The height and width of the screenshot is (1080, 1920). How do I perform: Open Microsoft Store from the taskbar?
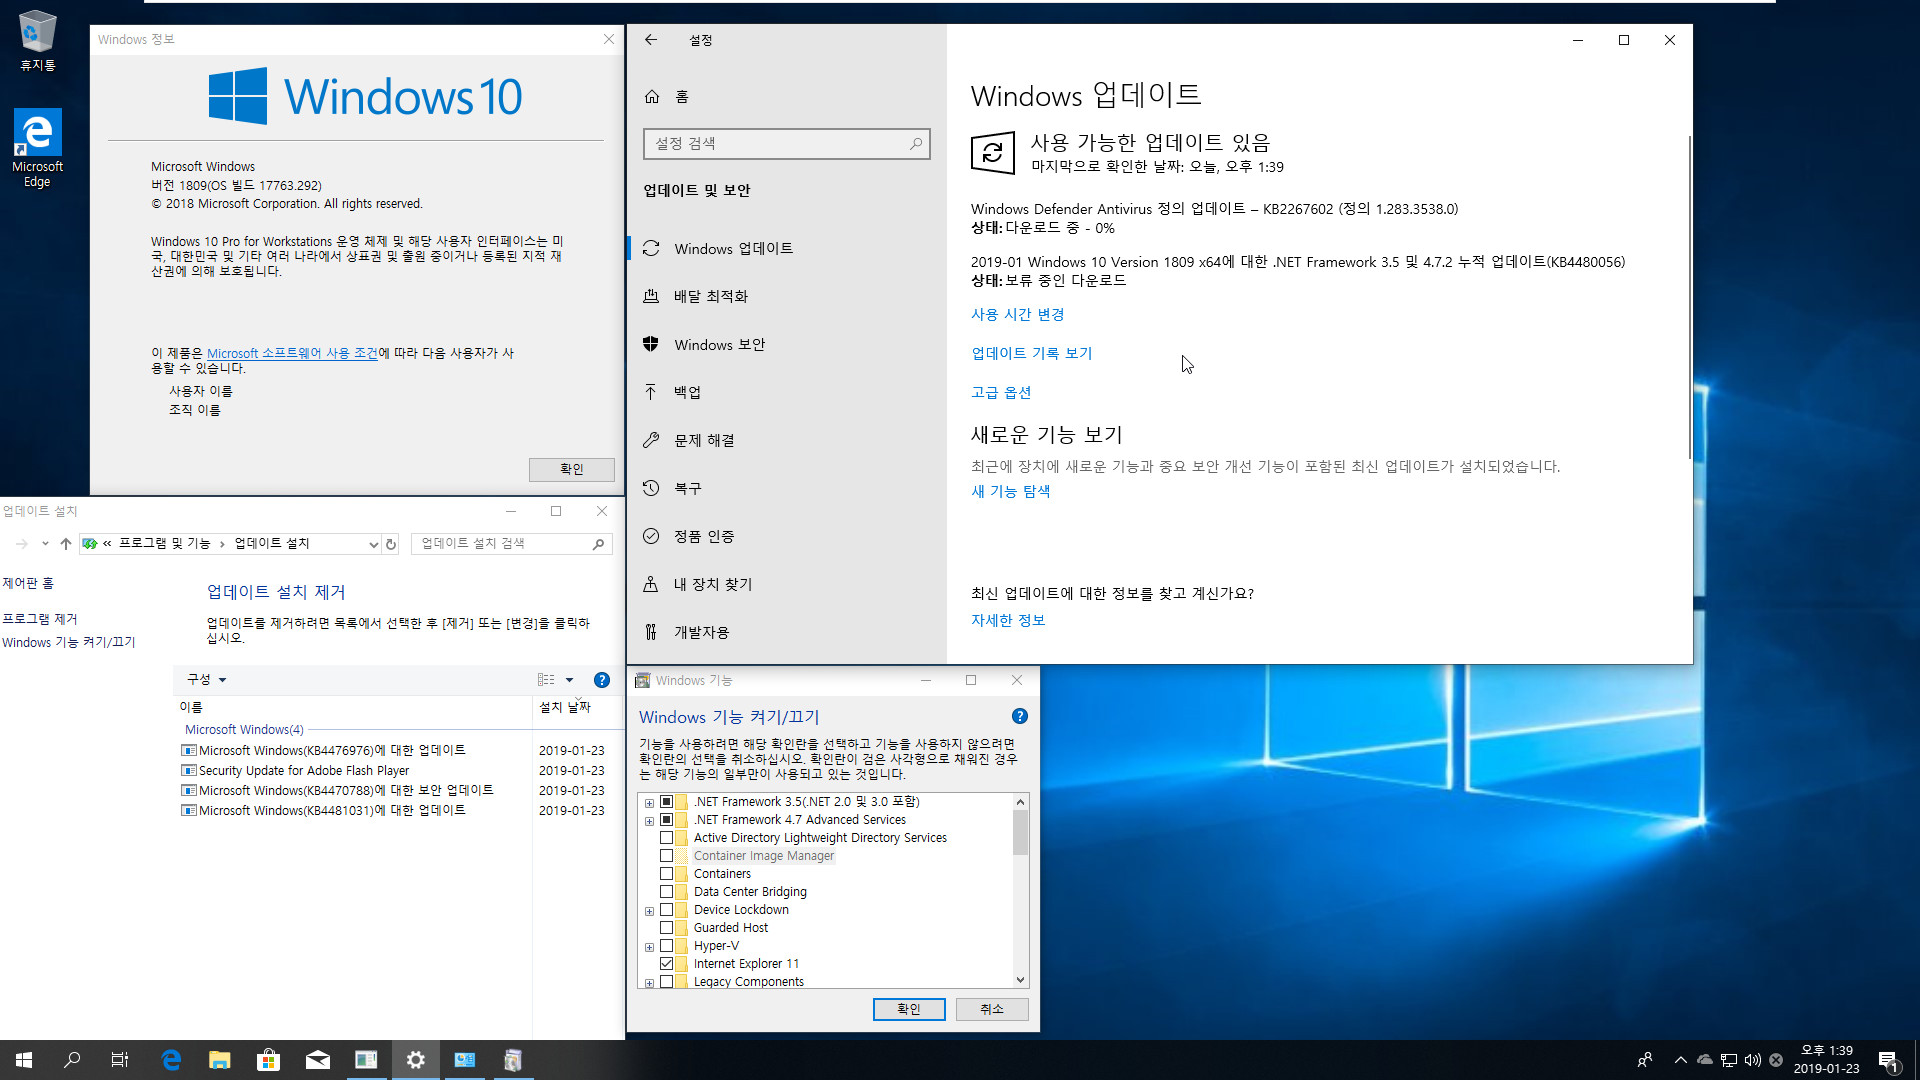pyautogui.click(x=269, y=1060)
